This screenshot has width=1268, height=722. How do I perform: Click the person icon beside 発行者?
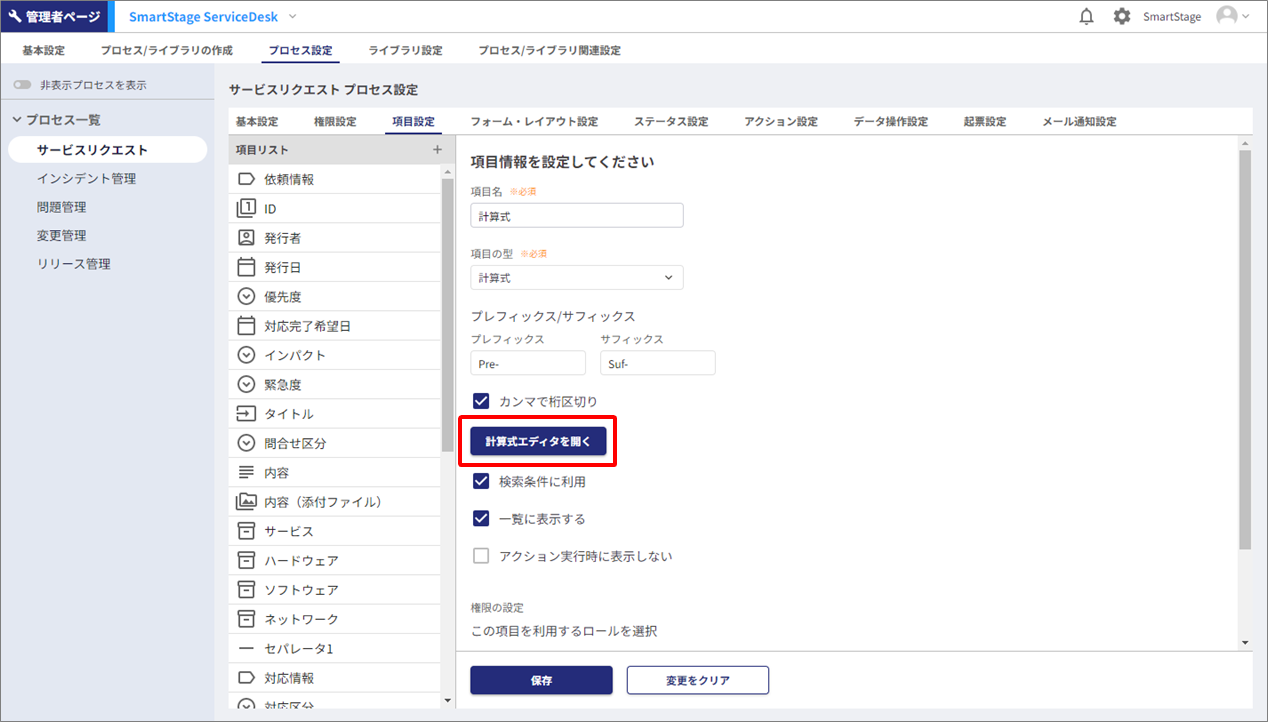coord(246,238)
